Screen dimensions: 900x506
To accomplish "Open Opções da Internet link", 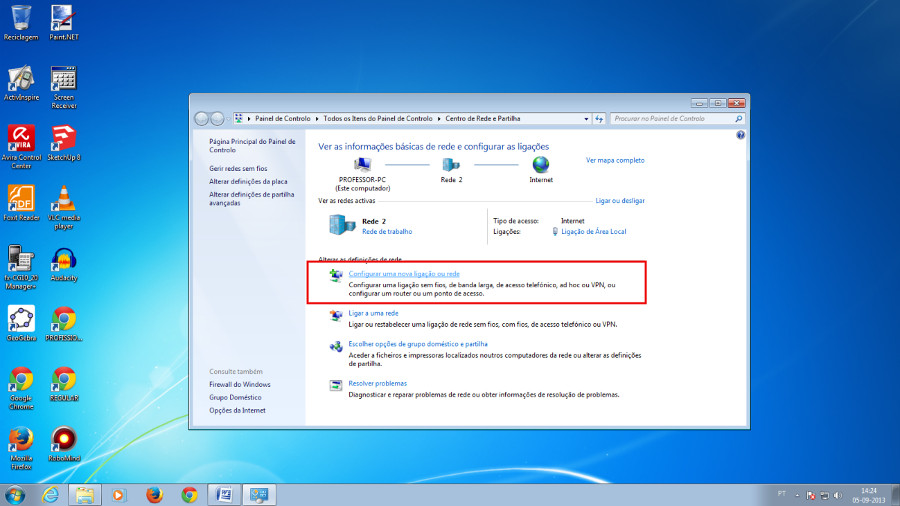I will click(237, 411).
